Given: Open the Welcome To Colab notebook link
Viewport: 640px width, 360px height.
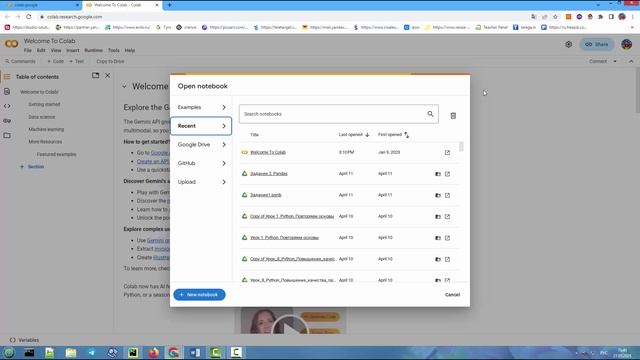Looking at the screenshot, I should pyautogui.click(x=268, y=152).
